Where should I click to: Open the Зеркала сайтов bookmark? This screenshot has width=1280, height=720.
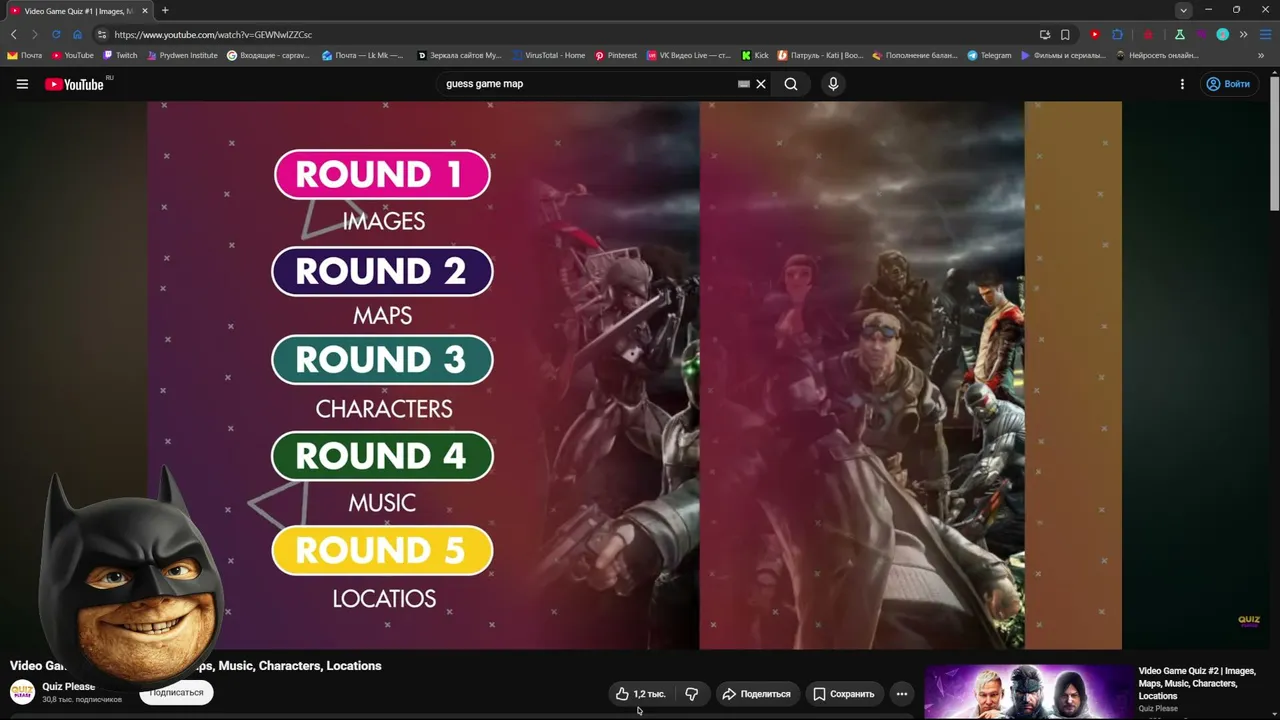click(x=460, y=55)
